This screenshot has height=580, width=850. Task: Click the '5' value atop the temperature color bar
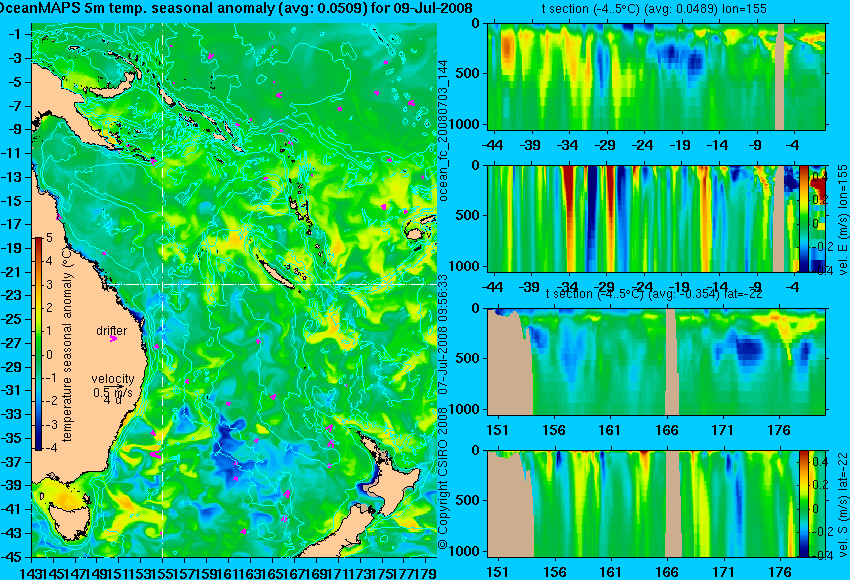click(49, 237)
